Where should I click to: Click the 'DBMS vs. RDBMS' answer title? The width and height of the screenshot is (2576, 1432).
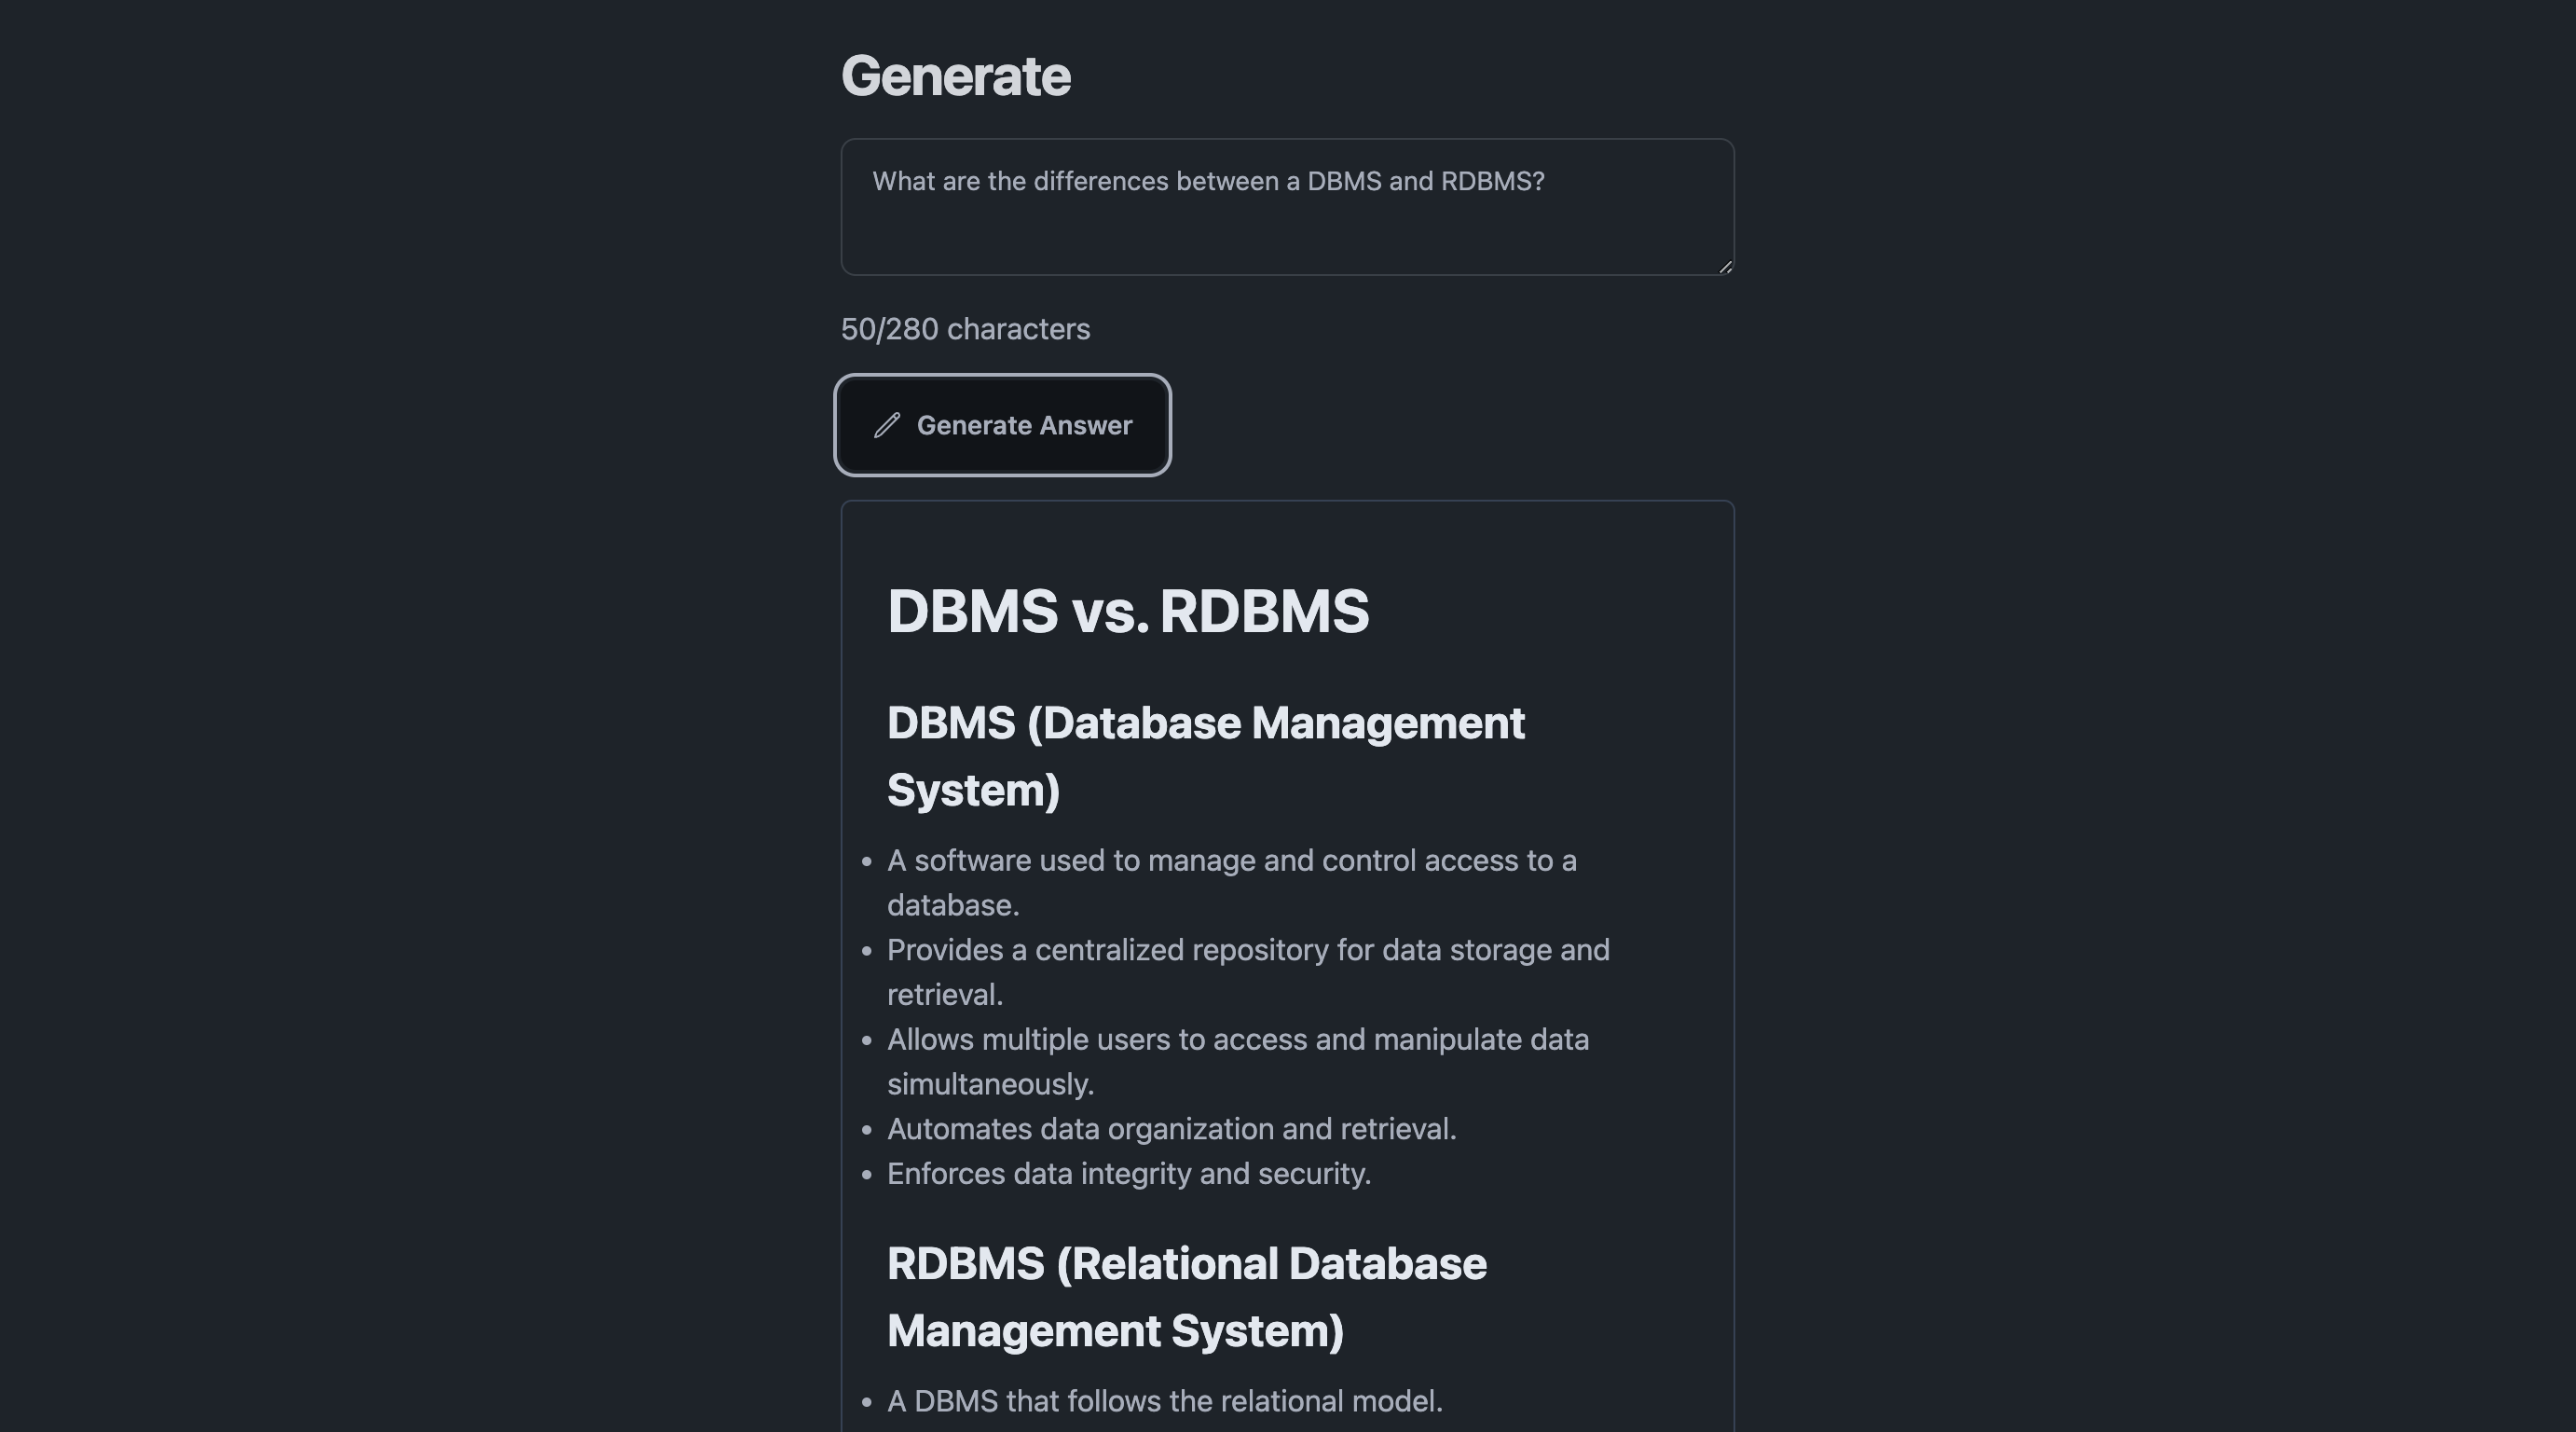click(x=1127, y=611)
